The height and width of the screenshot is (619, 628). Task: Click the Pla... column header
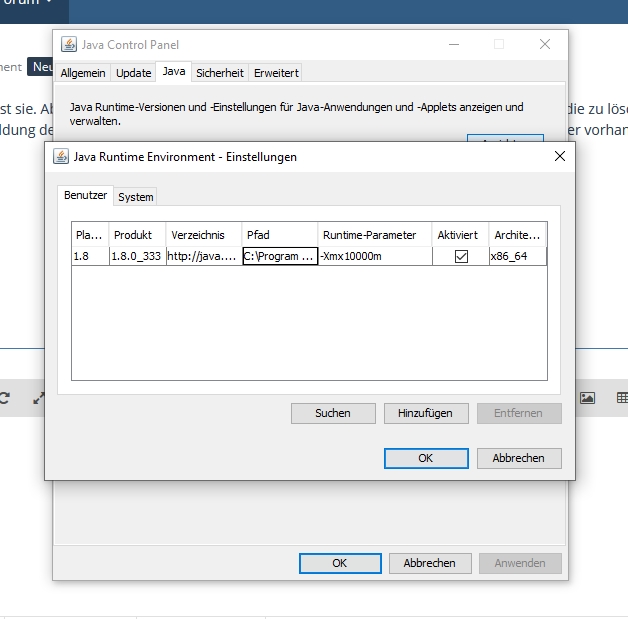tap(90, 235)
